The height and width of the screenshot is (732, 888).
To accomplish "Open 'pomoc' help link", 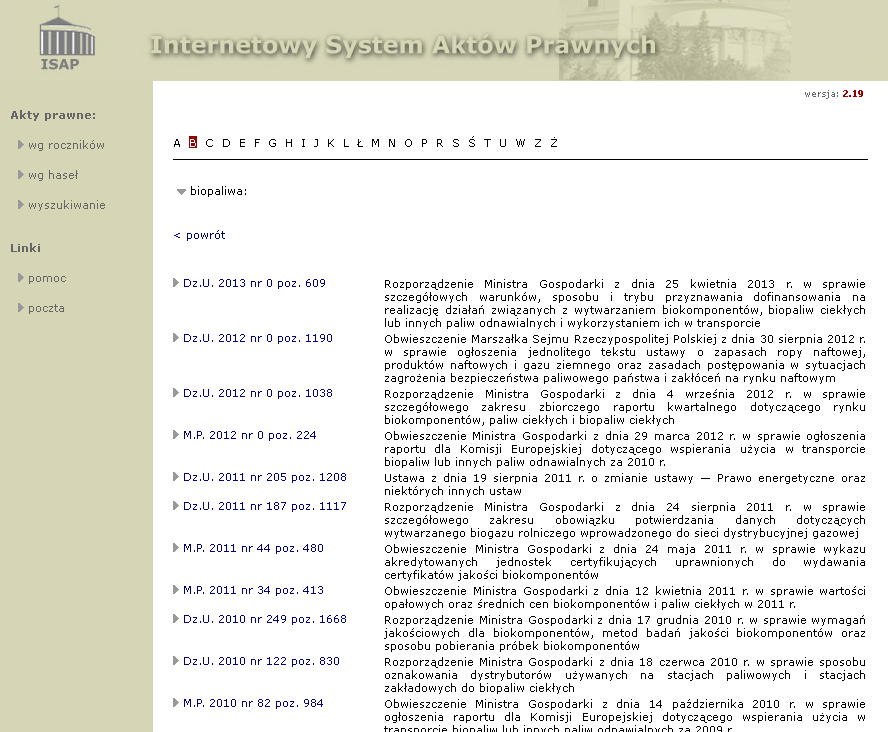I will [x=47, y=278].
